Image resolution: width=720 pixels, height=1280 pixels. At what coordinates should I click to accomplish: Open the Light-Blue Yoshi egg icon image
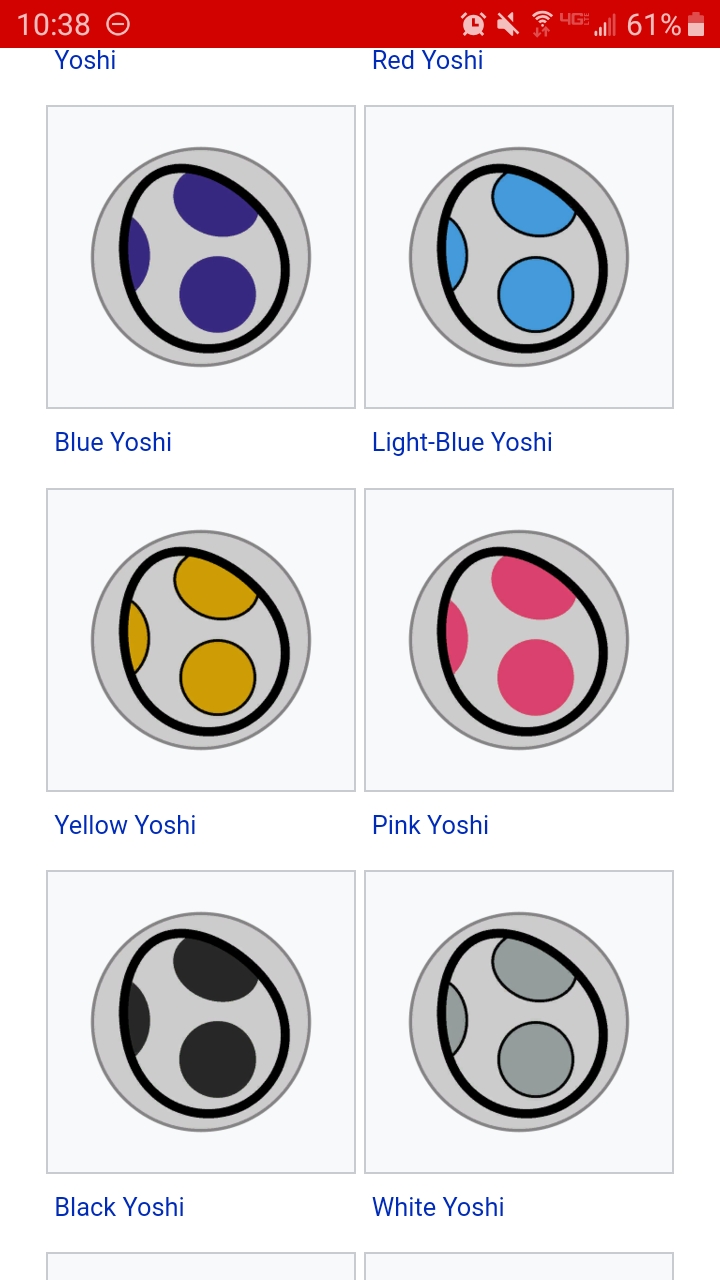click(519, 257)
